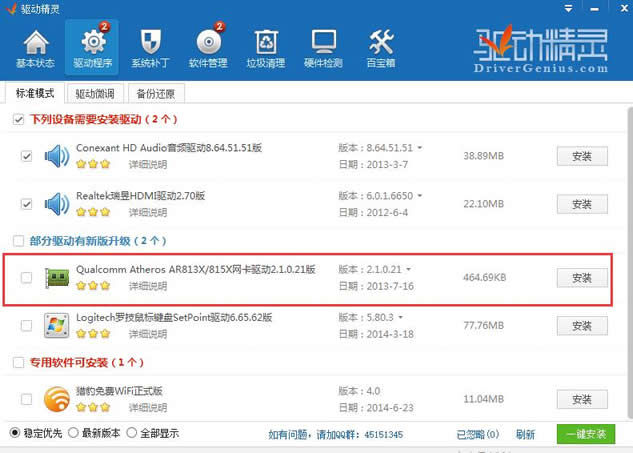Click the Conexant HD Audio speaker icon
Screen dimensions: 633x453
point(57,156)
